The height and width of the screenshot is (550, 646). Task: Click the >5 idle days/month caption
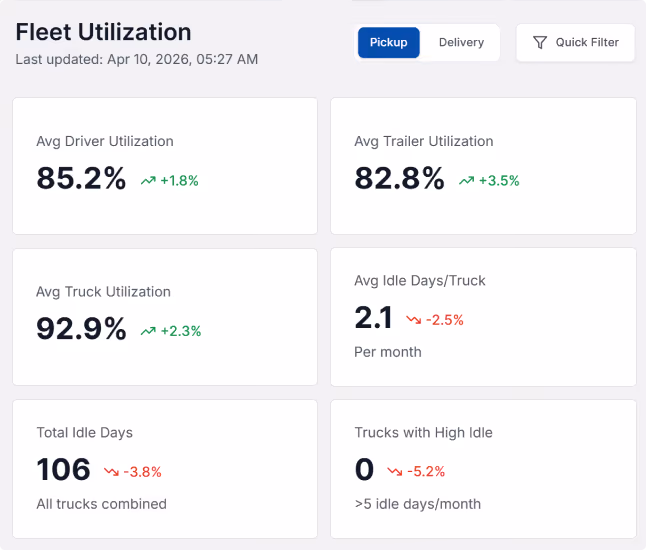coord(418,504)
